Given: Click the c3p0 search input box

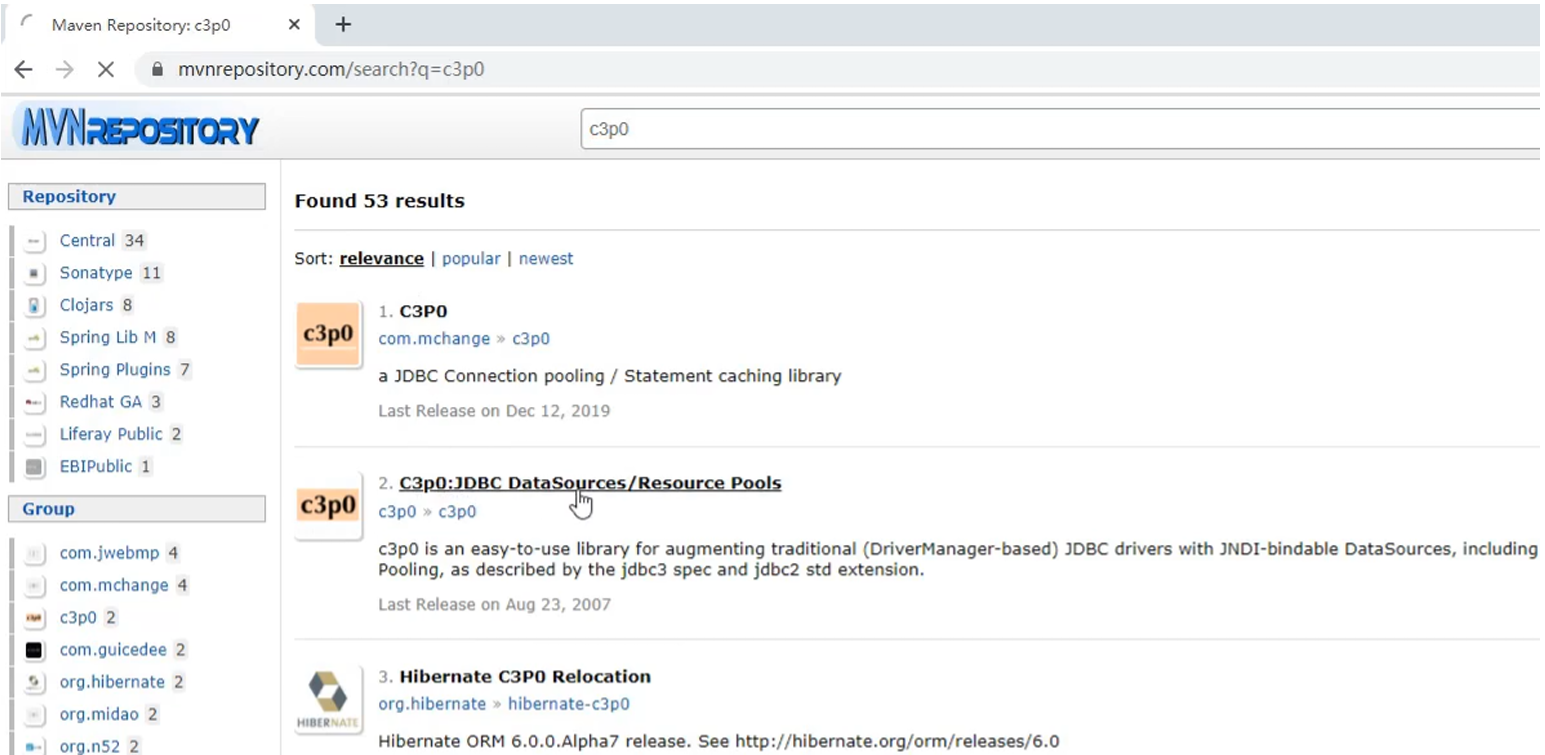Looking at the screenshot, I should click(1062, 129).
